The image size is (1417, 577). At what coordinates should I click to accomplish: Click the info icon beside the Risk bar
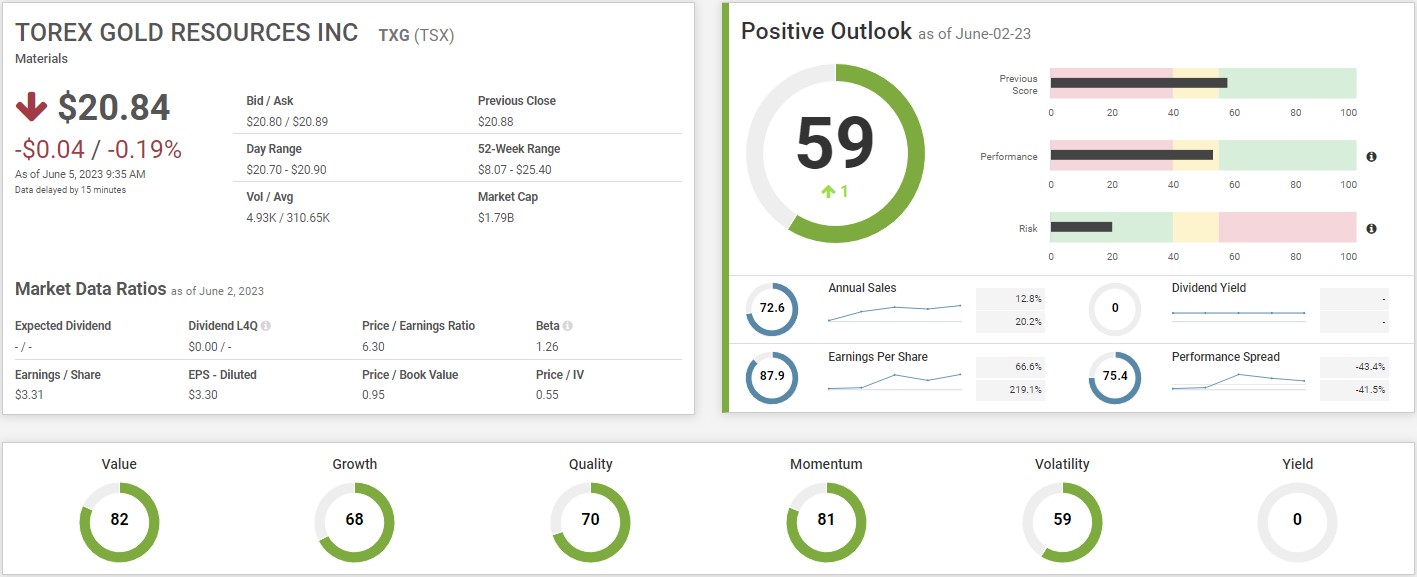click(1371, 229)
